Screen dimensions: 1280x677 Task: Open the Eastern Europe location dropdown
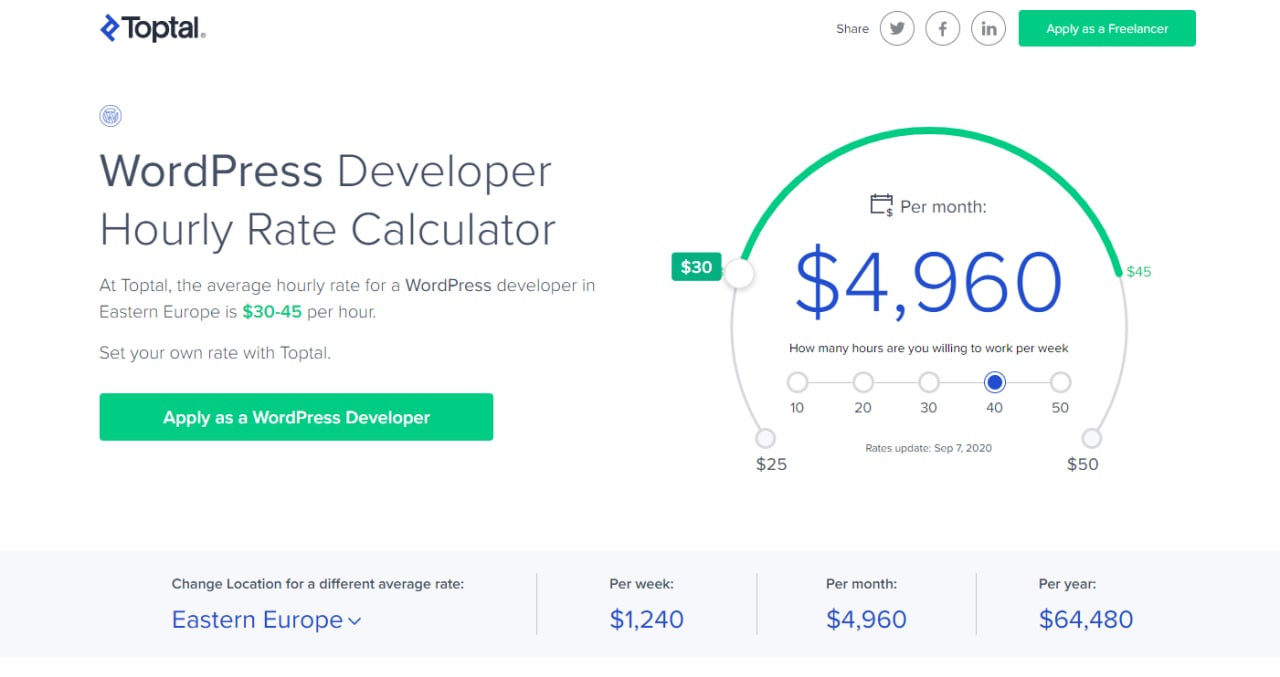point(266,620)
